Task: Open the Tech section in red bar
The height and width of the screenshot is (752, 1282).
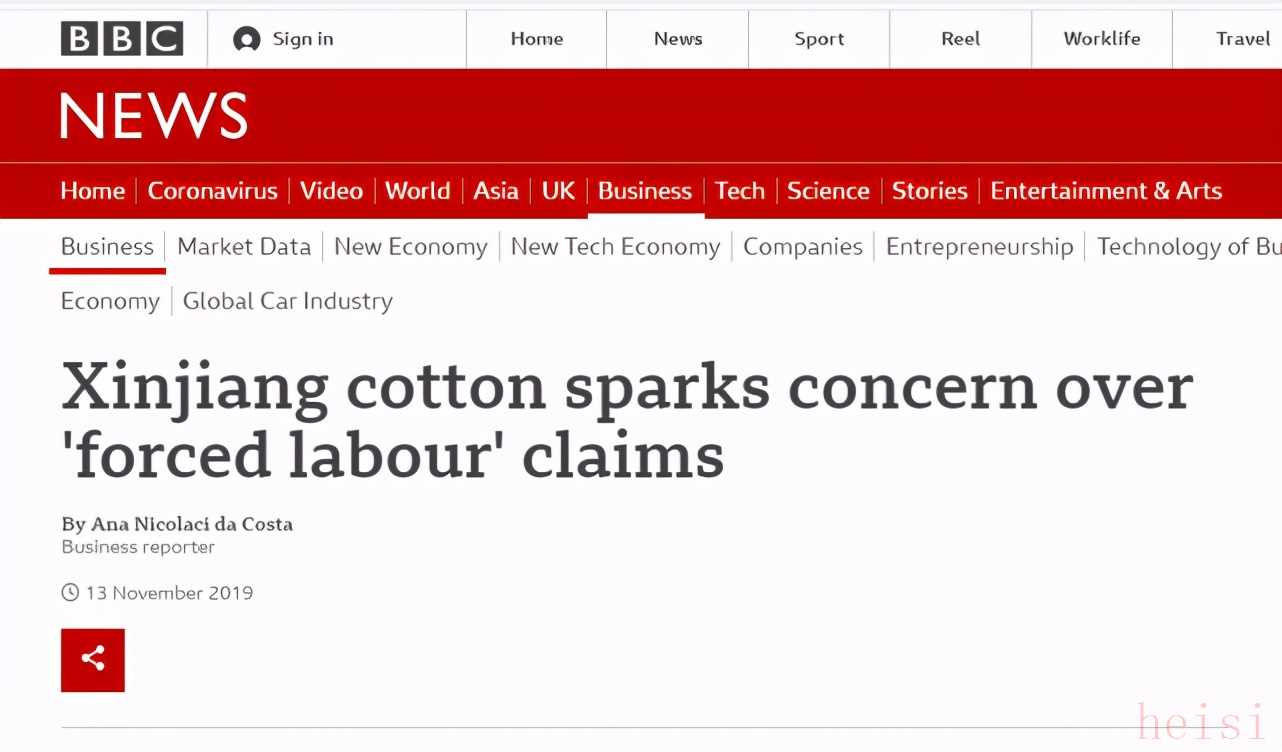Action: pos(740,191)
